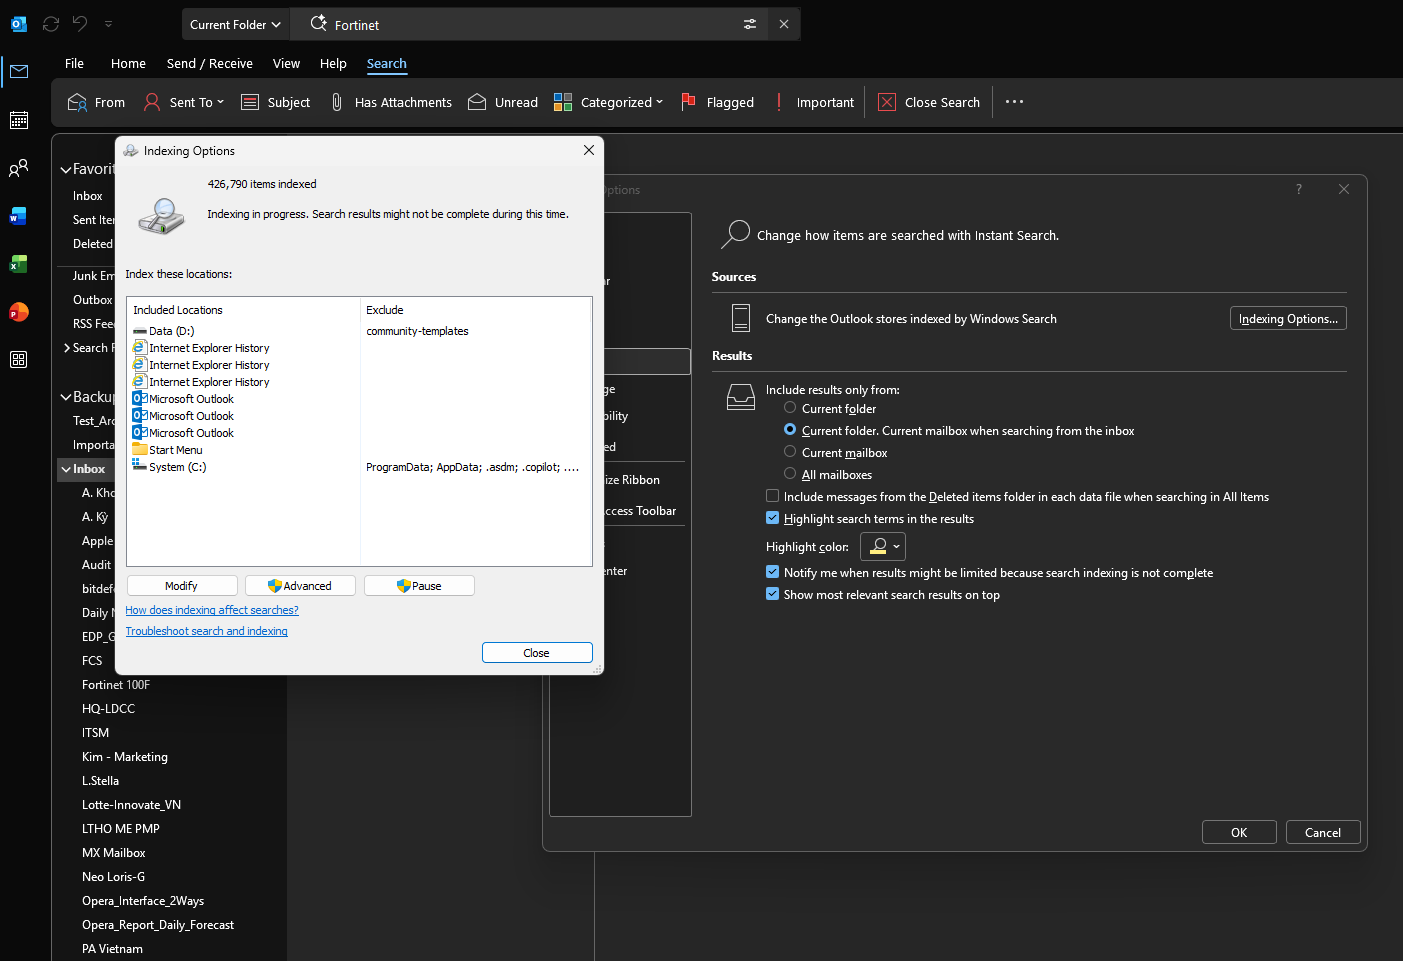Open Current Folder scope dropdown
Screen dimensions: 1403x961
click(x=236, y=24)
